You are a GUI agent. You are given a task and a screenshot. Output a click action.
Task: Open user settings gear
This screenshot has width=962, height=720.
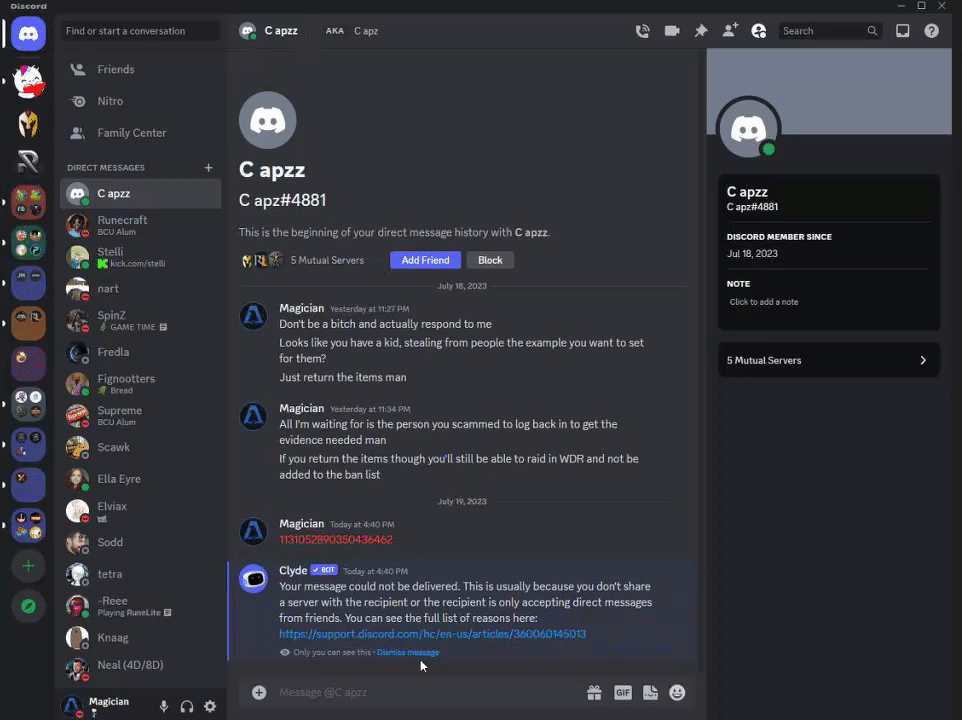coord(210,707)
